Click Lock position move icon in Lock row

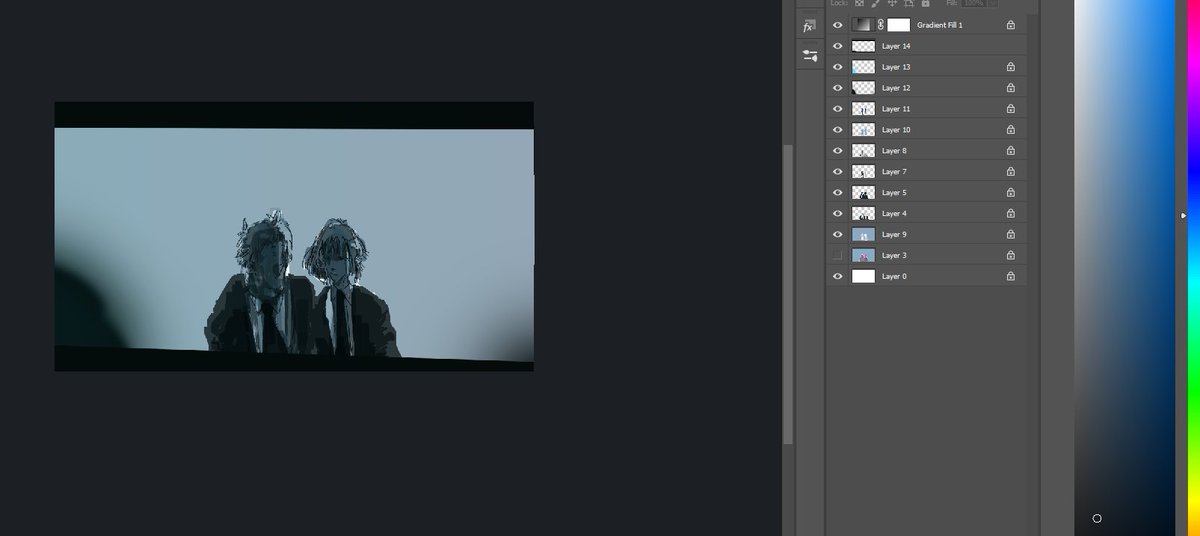coord(892,4)
